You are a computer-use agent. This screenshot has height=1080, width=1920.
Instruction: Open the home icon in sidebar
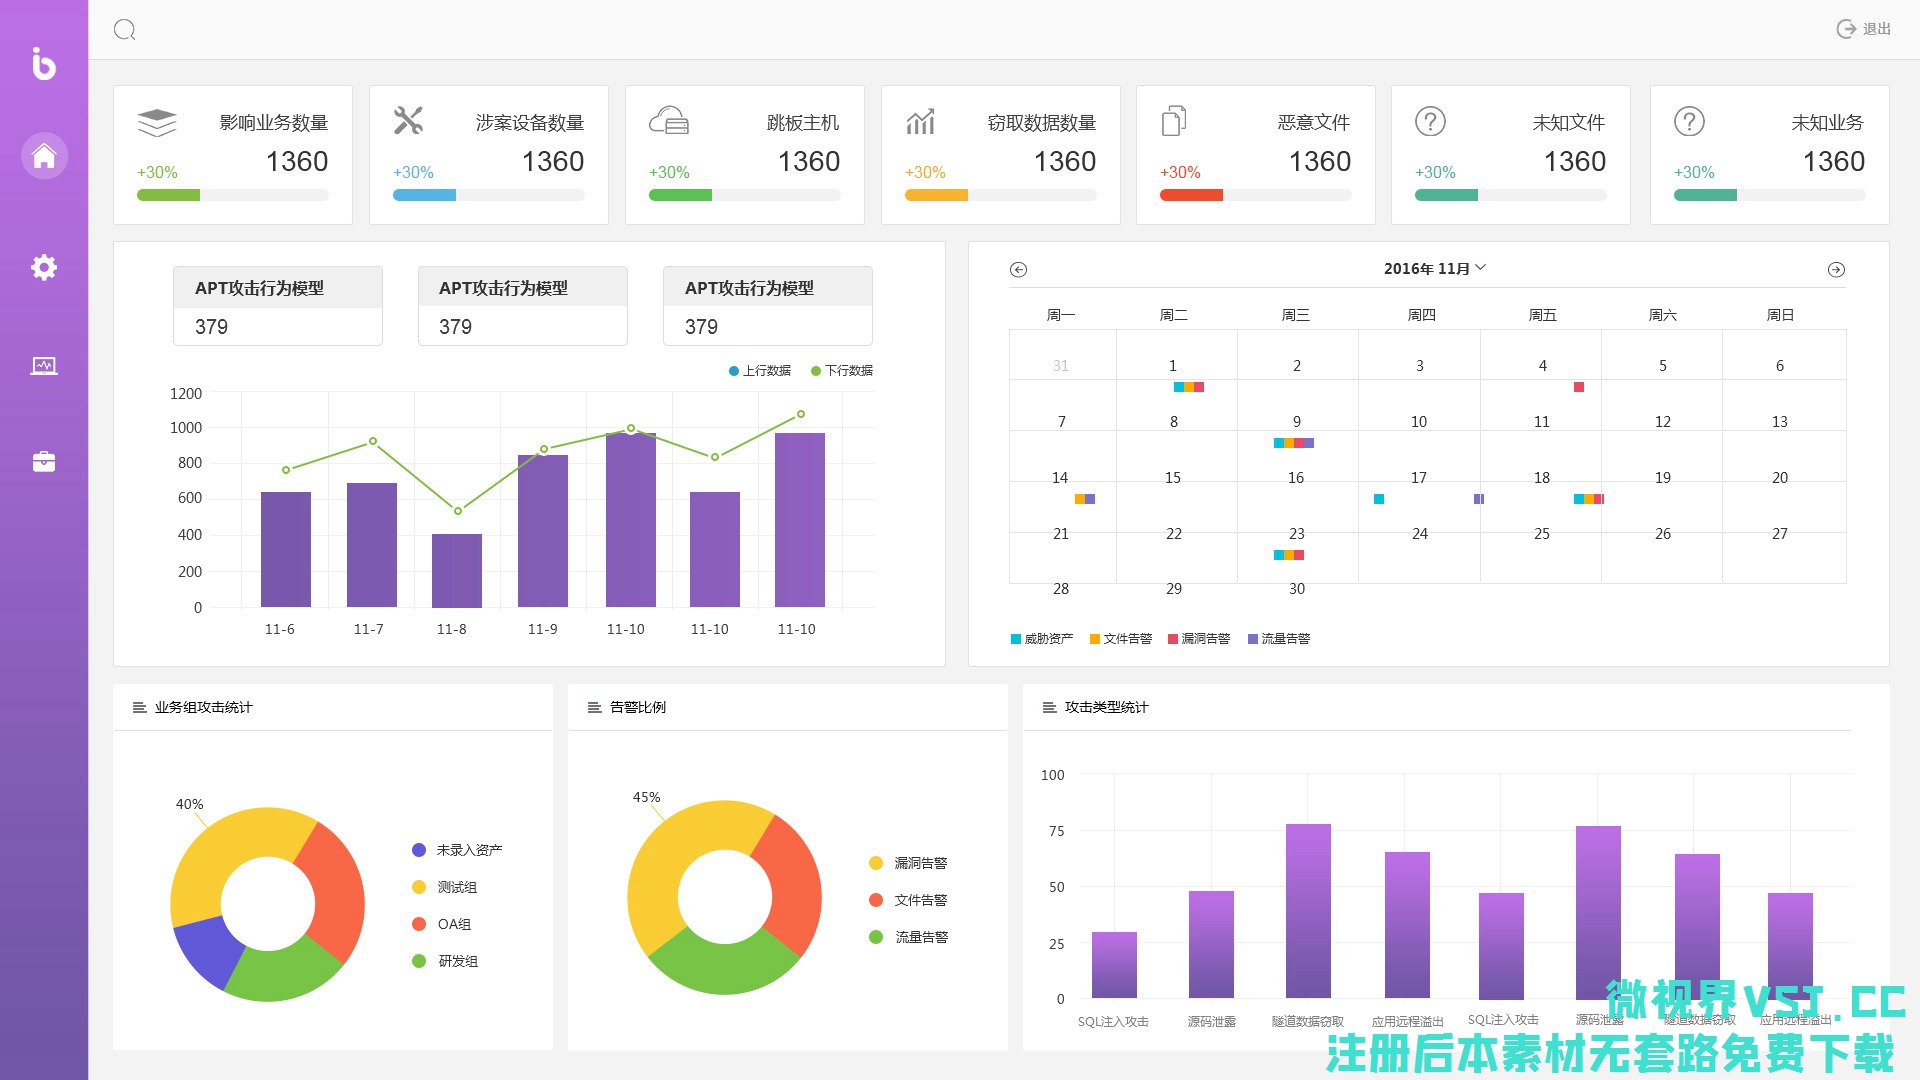(x=44, y=156)
